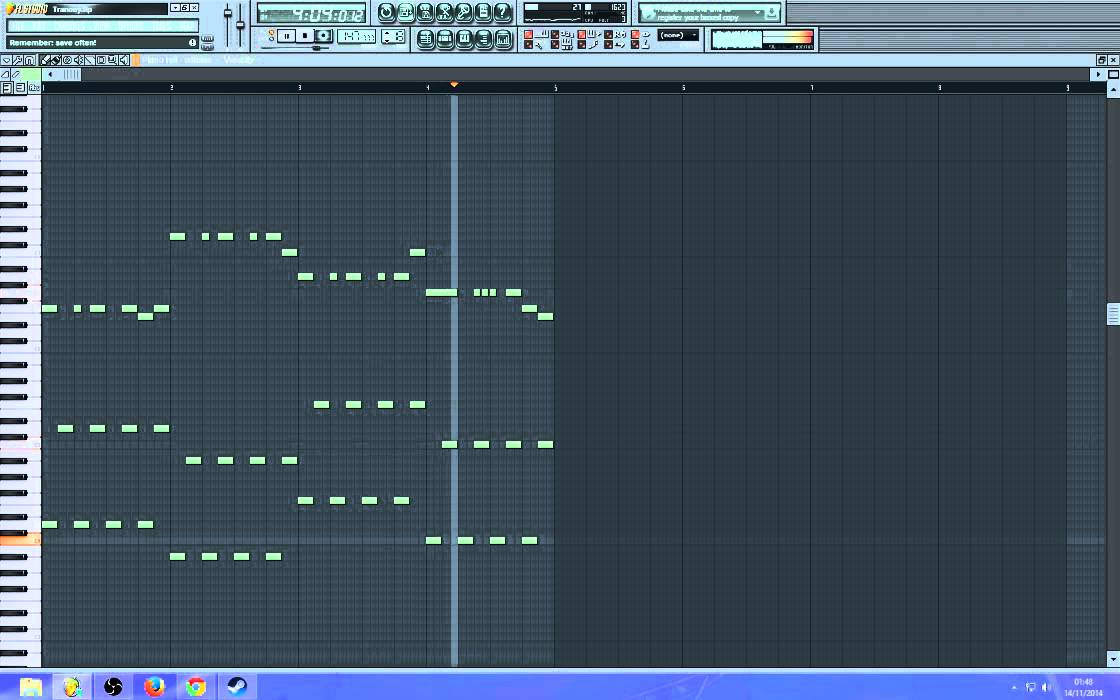Toggle the Abc note labels button
1120x700 pixels.
34,88
